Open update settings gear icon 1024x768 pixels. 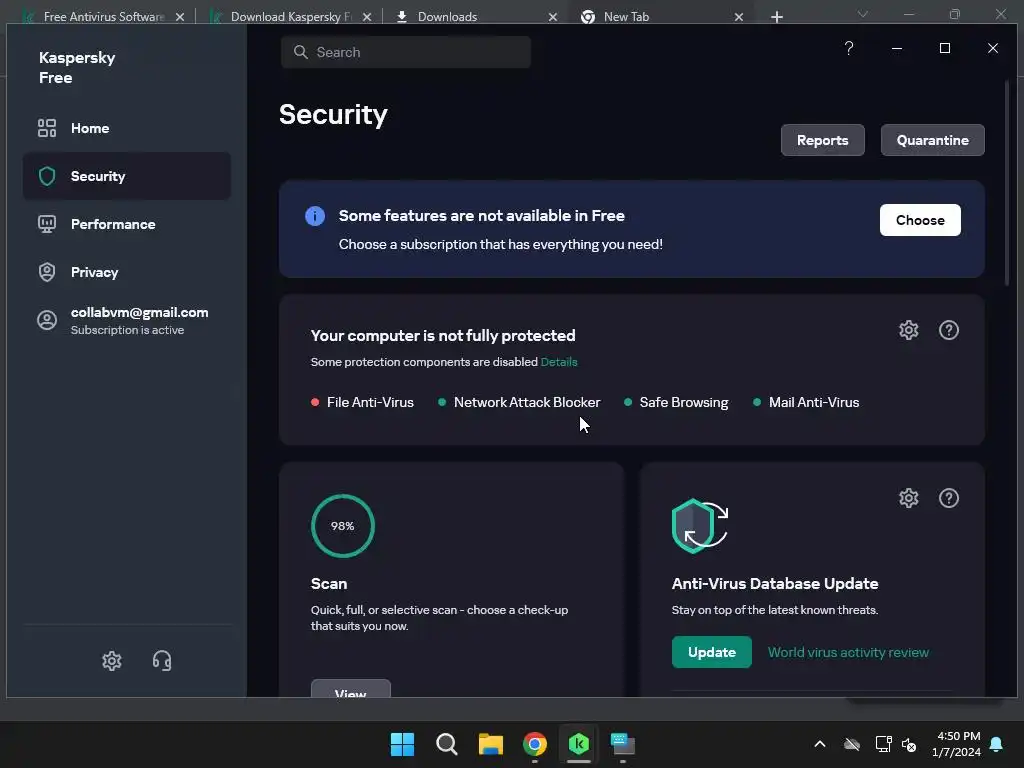[x=908, y=498]
